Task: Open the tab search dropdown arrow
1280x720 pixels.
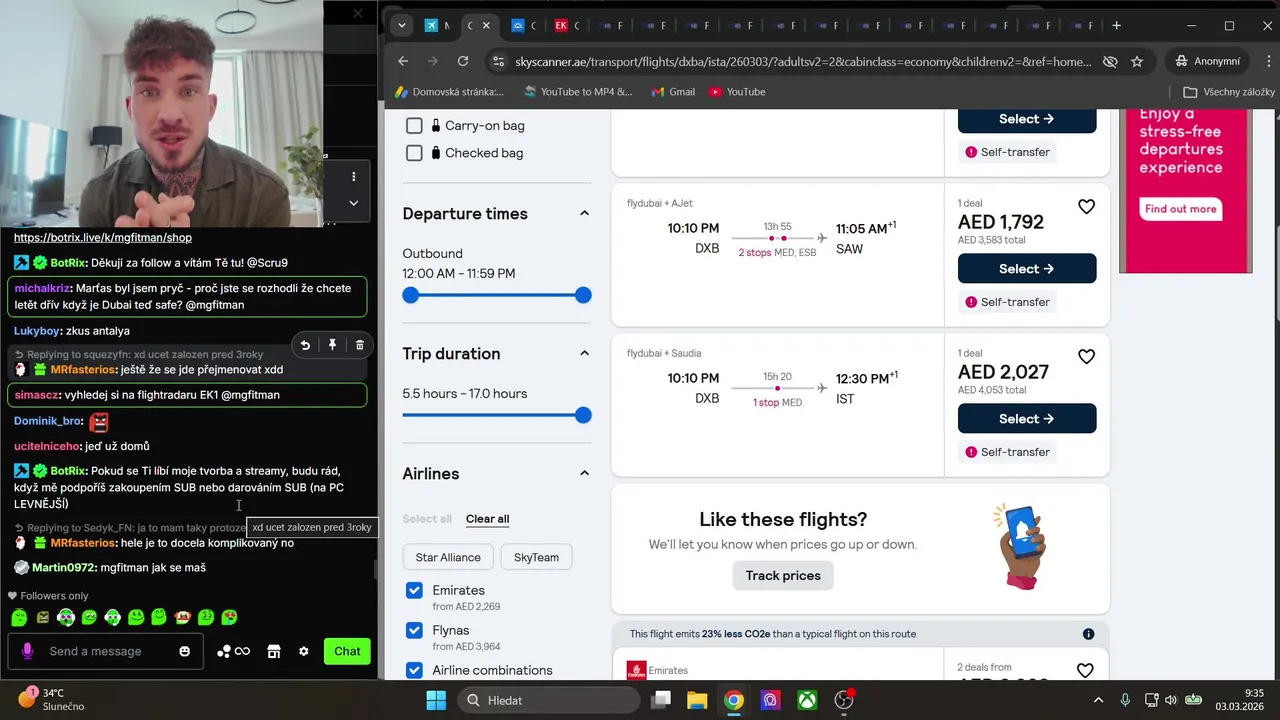Action: pyautogui.click(x=402, y=25)
